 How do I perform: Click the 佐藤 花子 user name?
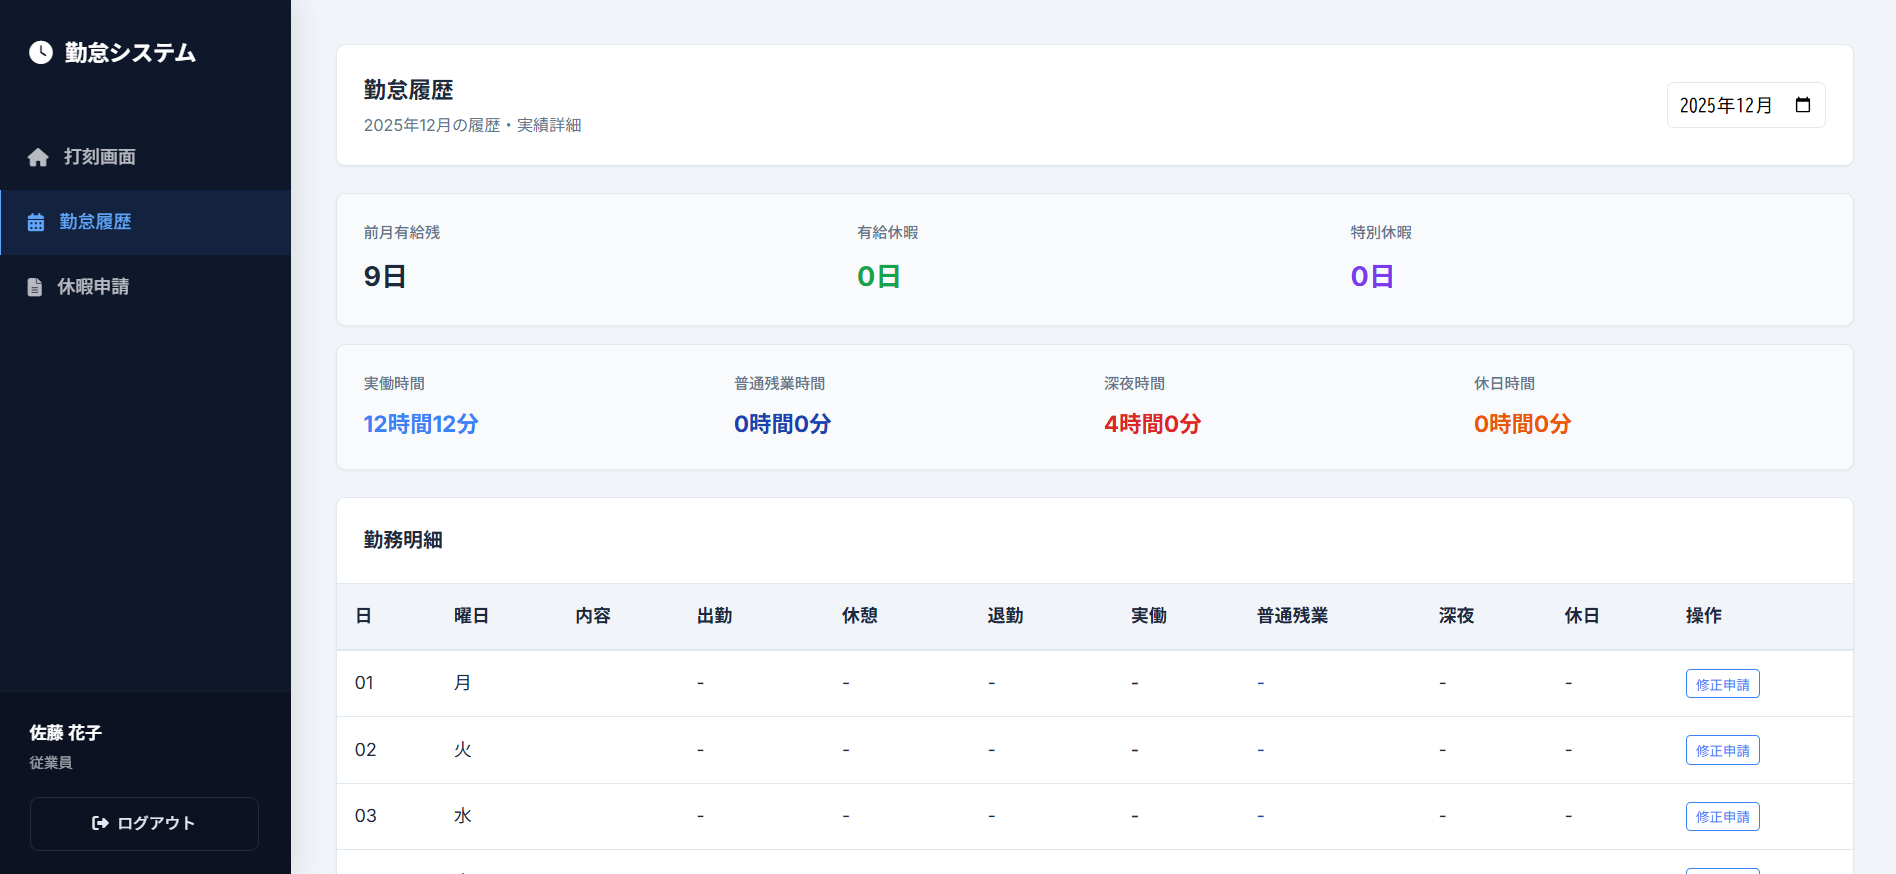coord(66,733)
